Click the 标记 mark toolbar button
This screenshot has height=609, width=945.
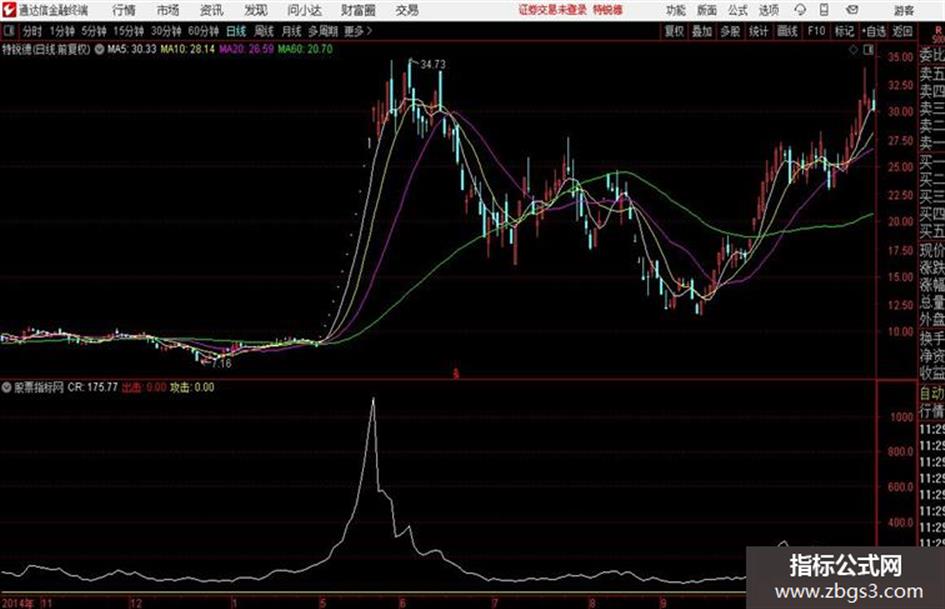pyautogui.click(x=844, y=31)
